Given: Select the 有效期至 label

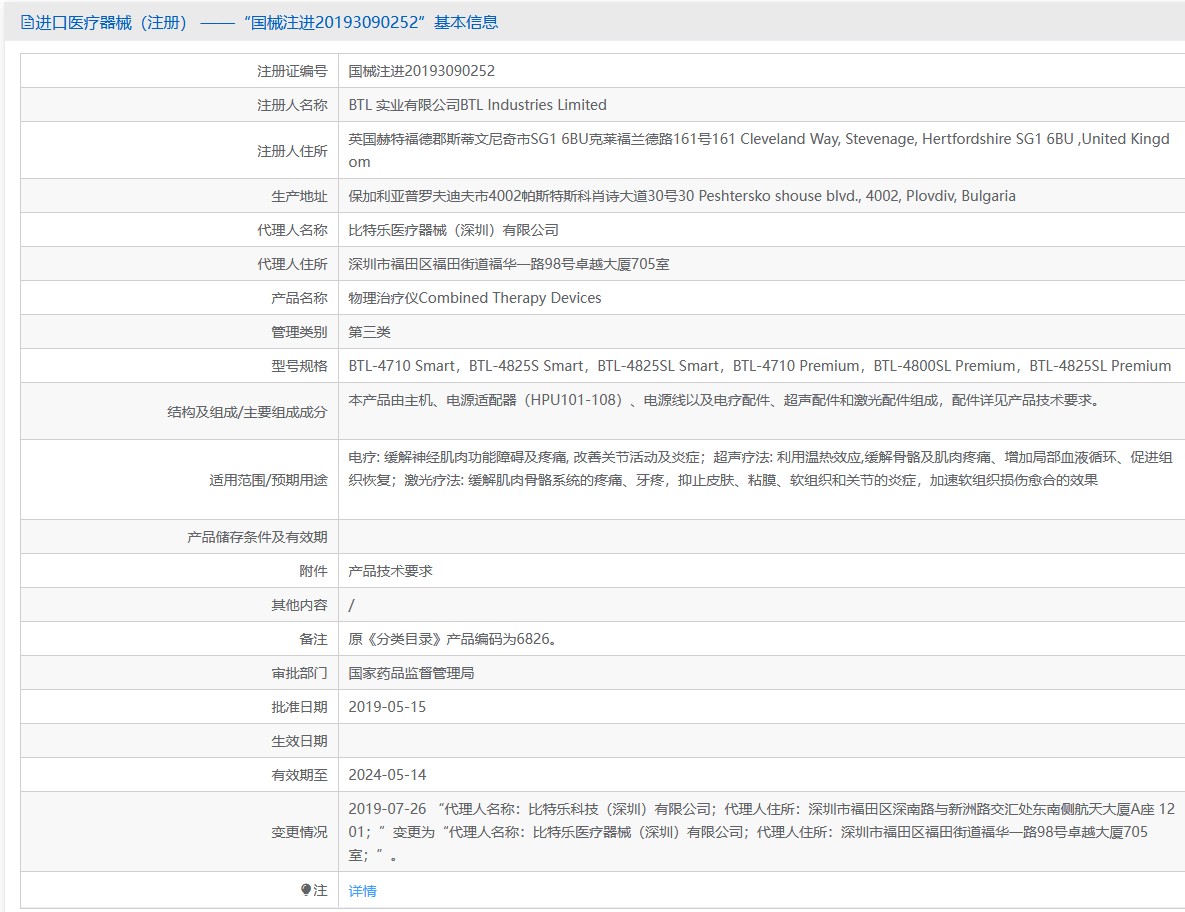Looking at the screenshot, I should 299,775.
